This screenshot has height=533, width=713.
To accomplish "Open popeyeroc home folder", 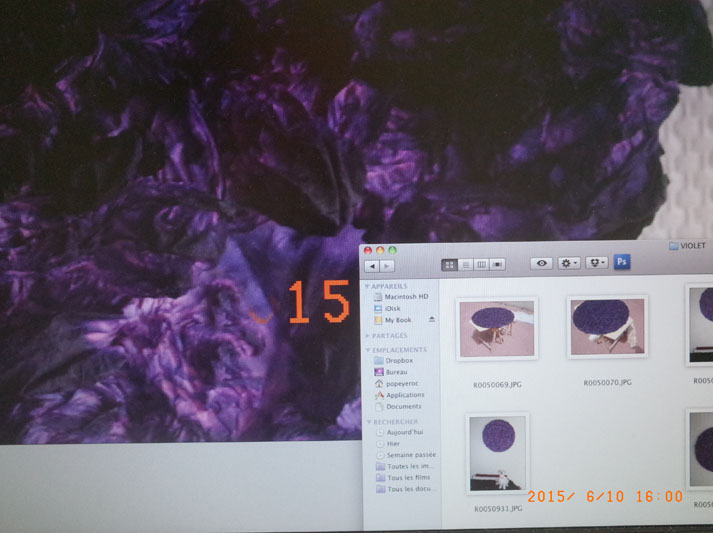I will pyautogui.click(x=396, y=383).
